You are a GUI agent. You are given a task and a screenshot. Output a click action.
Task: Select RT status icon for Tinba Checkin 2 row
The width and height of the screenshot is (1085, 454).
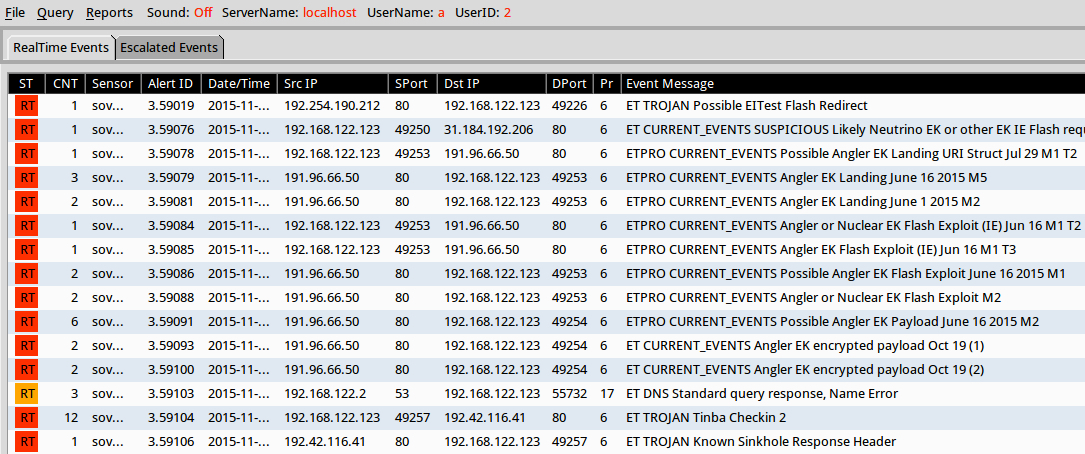27,417
